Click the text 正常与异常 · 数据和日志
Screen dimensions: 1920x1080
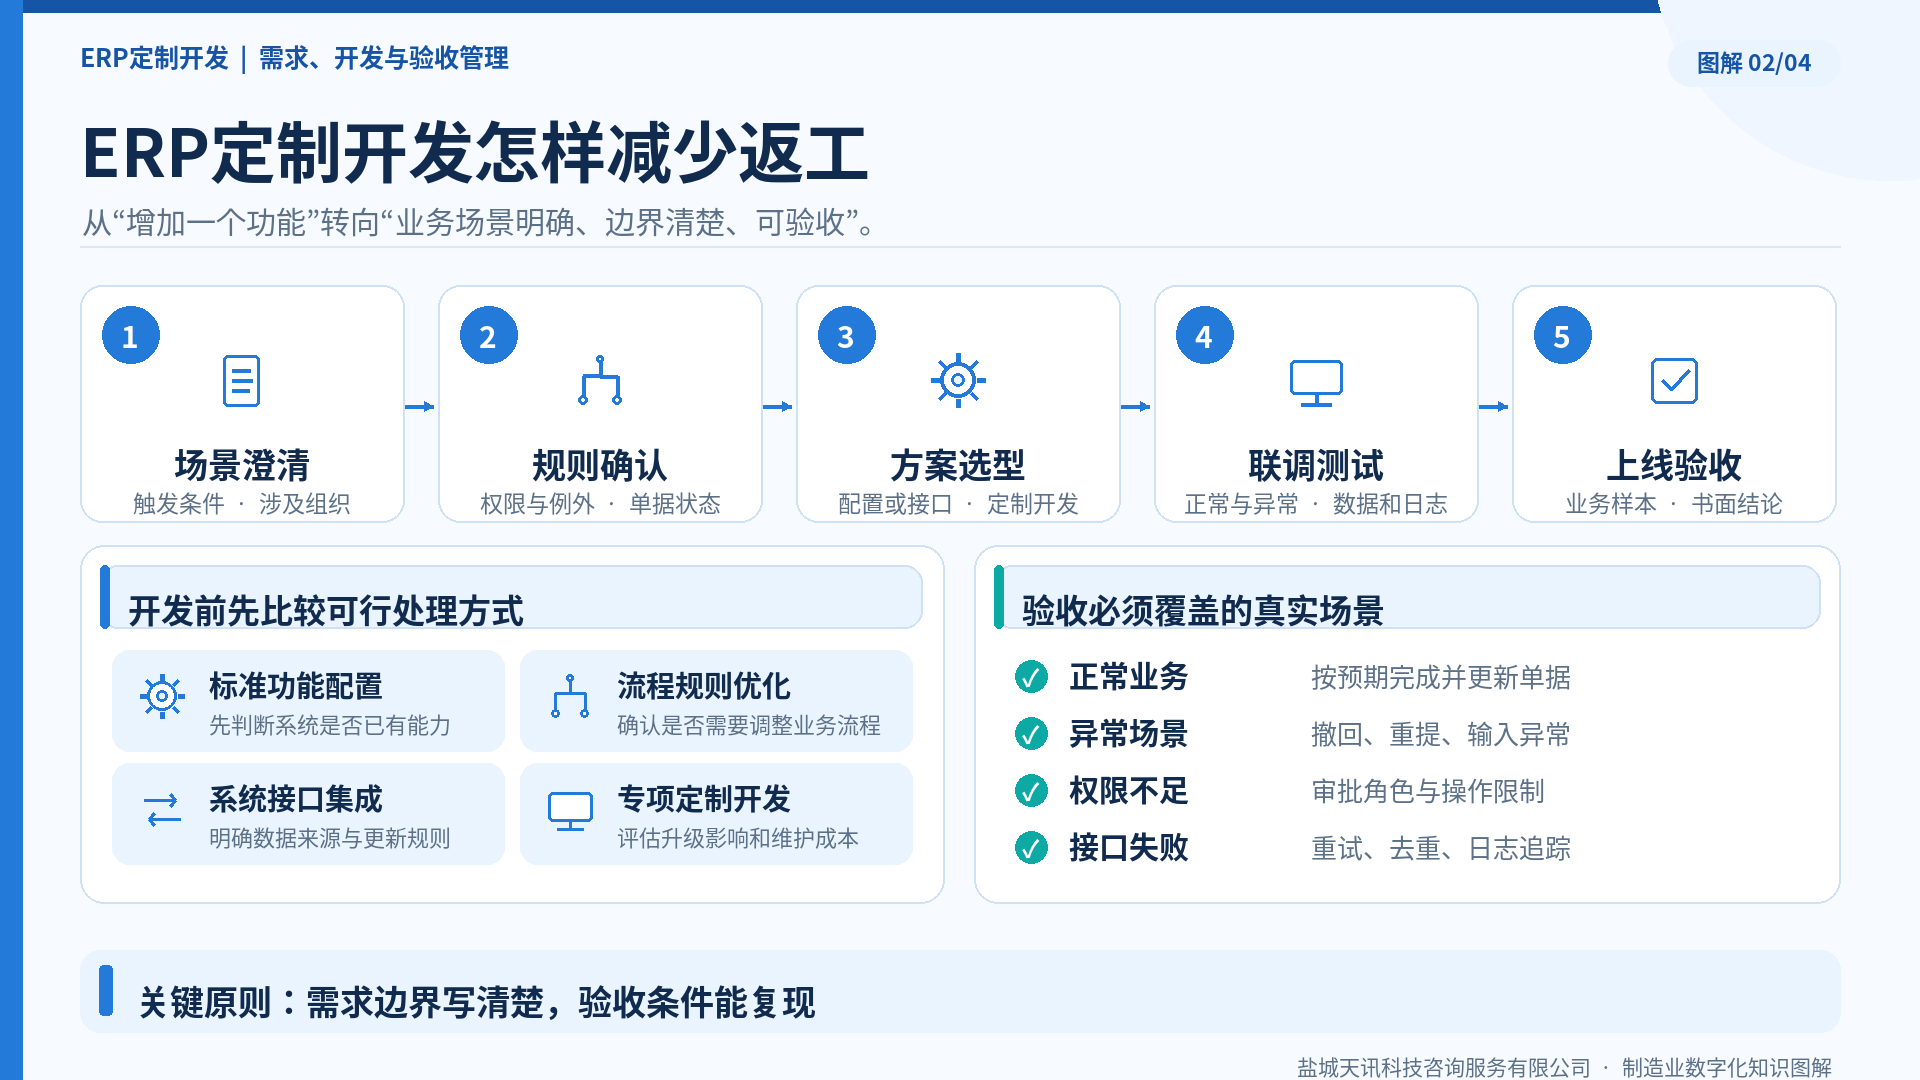tap(1316, 504)
